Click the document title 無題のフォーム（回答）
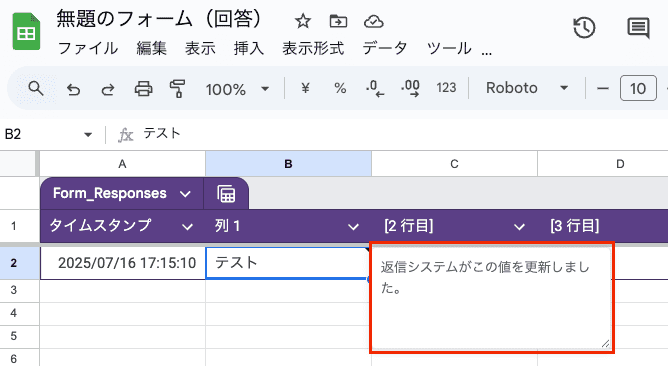The image size is (668, 366). point(160,19)
